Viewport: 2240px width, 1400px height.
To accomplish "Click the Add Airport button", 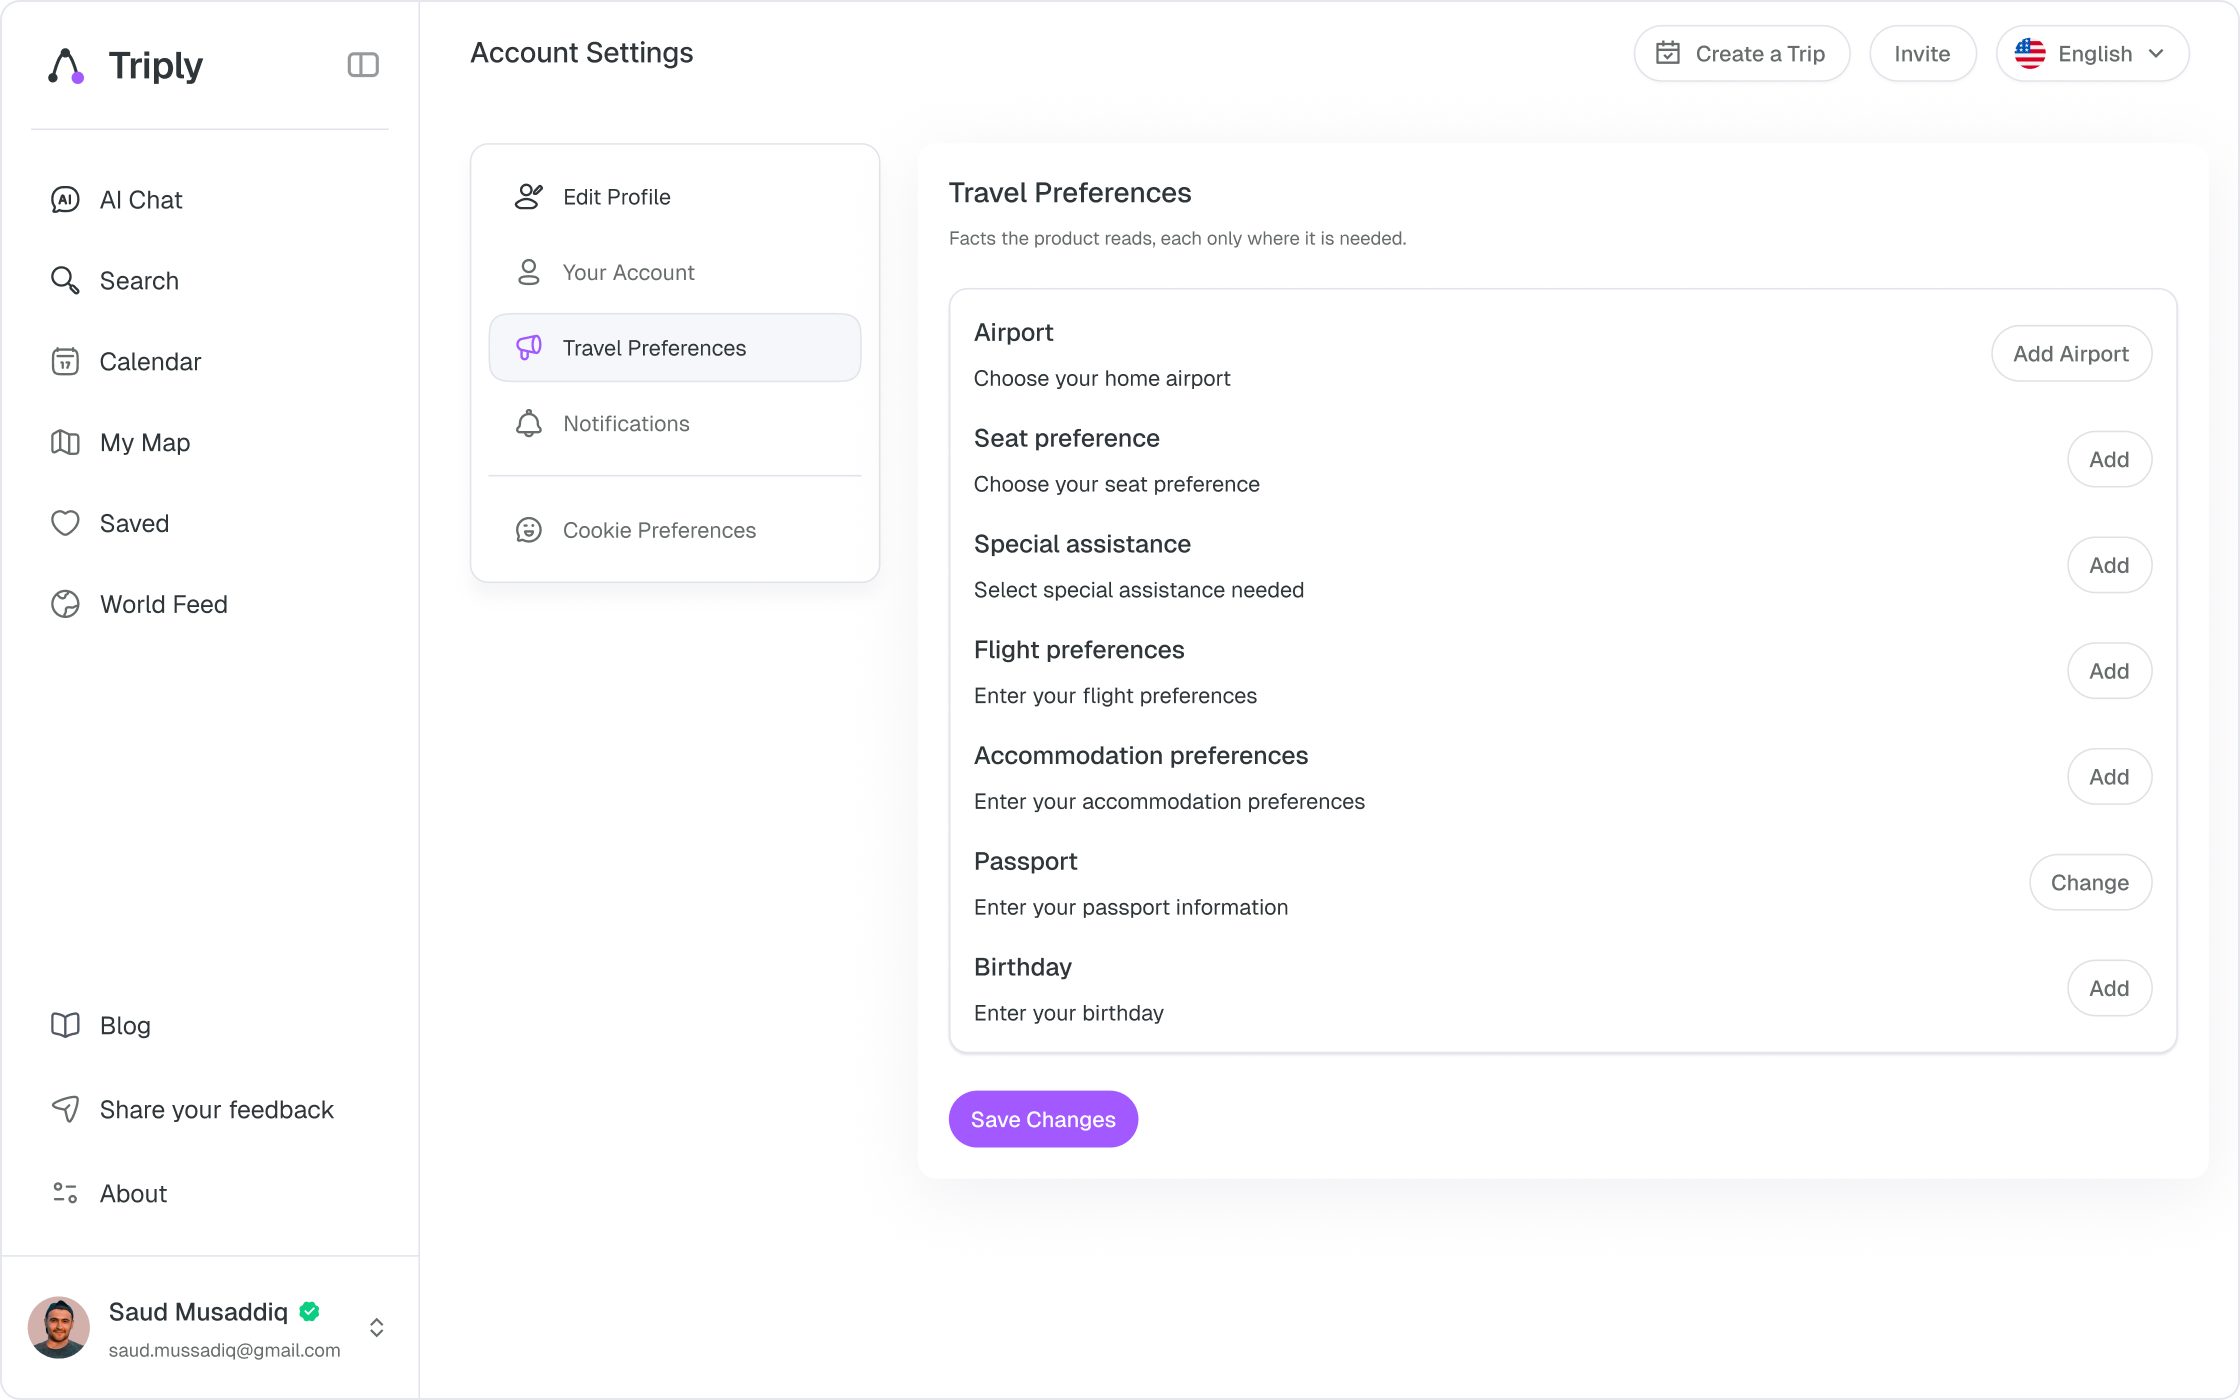I will point(2071,353).
